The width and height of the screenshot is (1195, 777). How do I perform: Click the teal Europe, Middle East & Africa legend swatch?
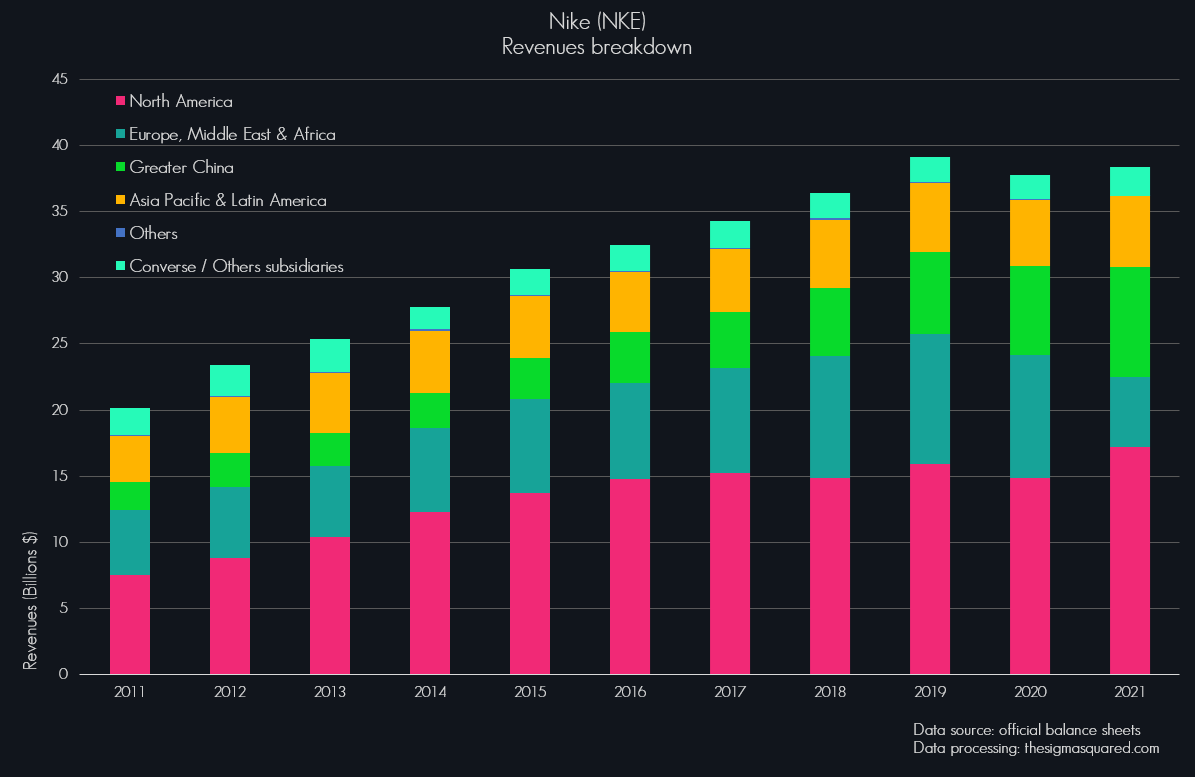point(121,135)
